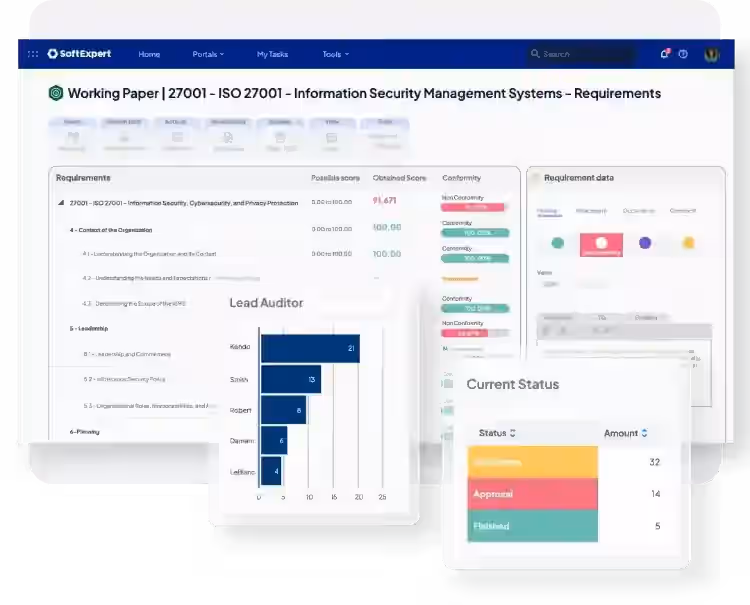Switch to the Comment tab in Requirement data

coord(683,211)
